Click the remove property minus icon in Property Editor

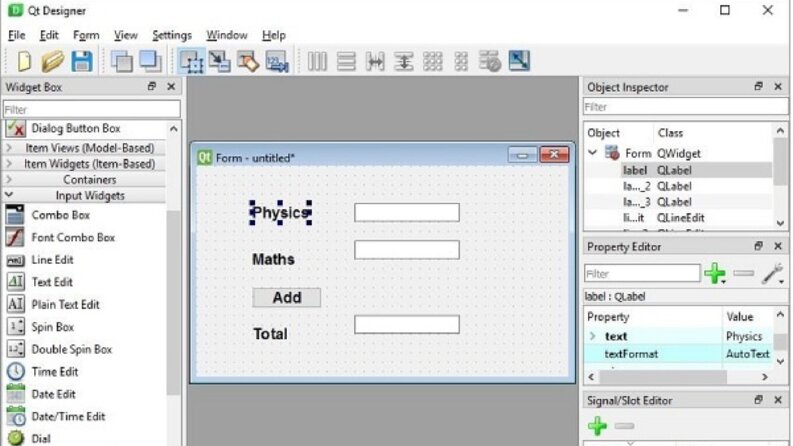743,273
